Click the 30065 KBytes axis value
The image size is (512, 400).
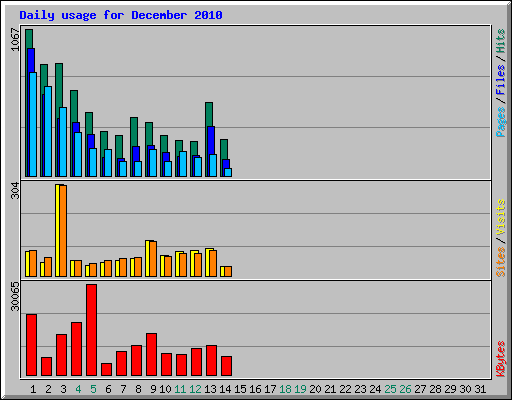click(x=15, y=296)
